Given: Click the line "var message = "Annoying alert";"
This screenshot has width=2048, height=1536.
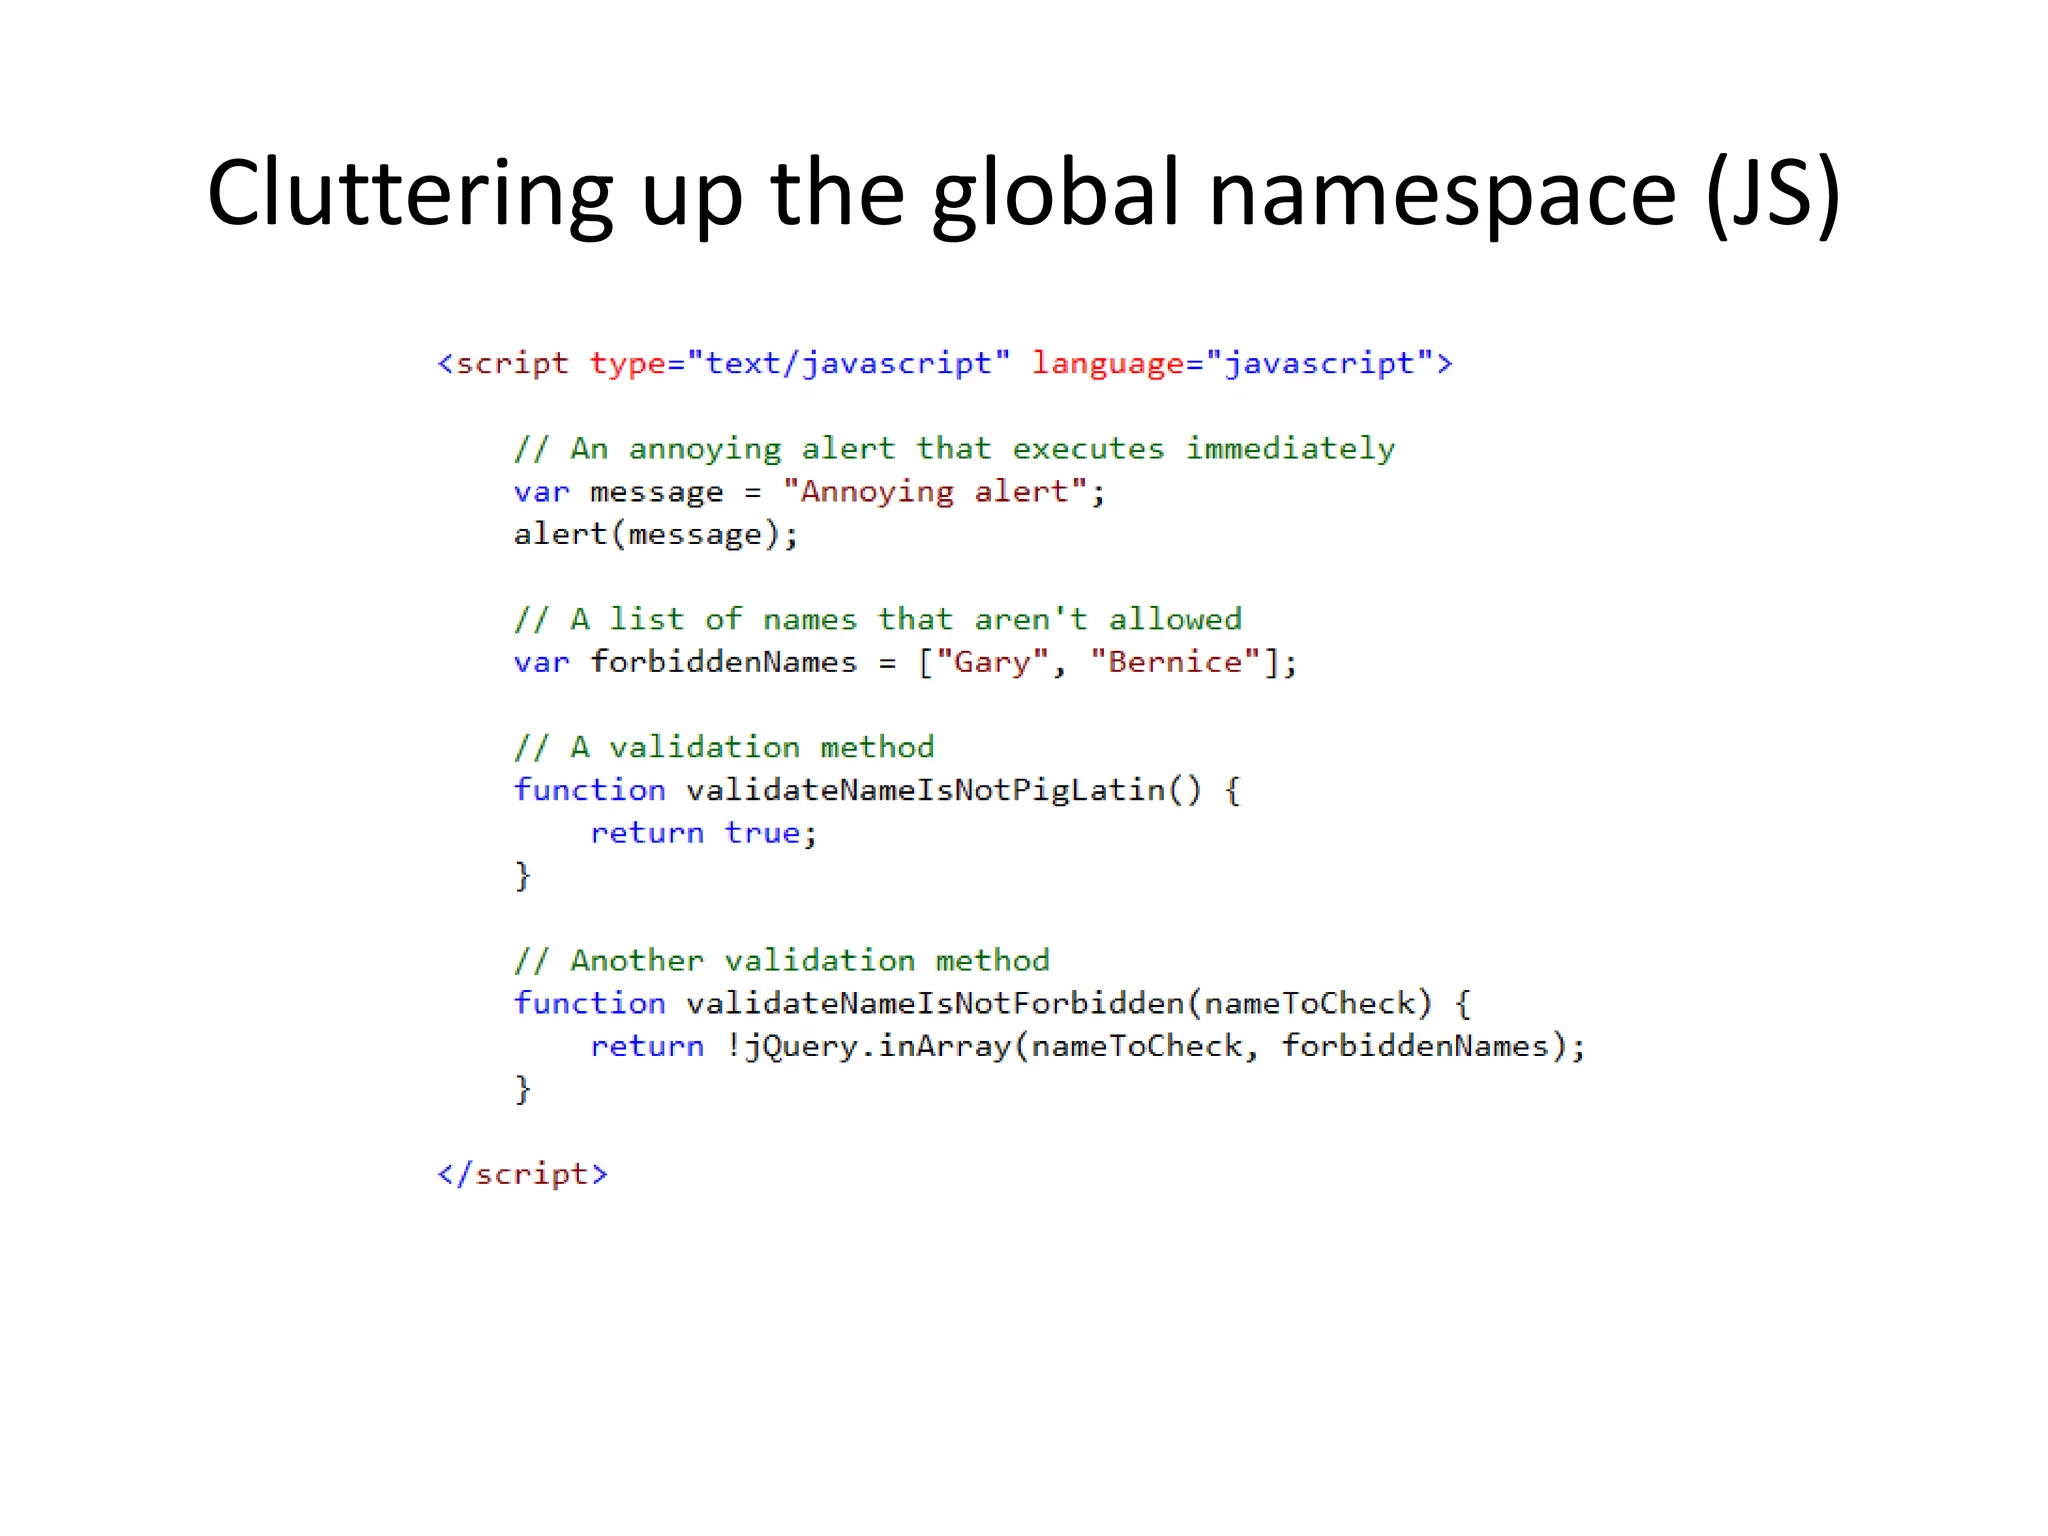Looking at the screenshot, I should tap(809, 492).
